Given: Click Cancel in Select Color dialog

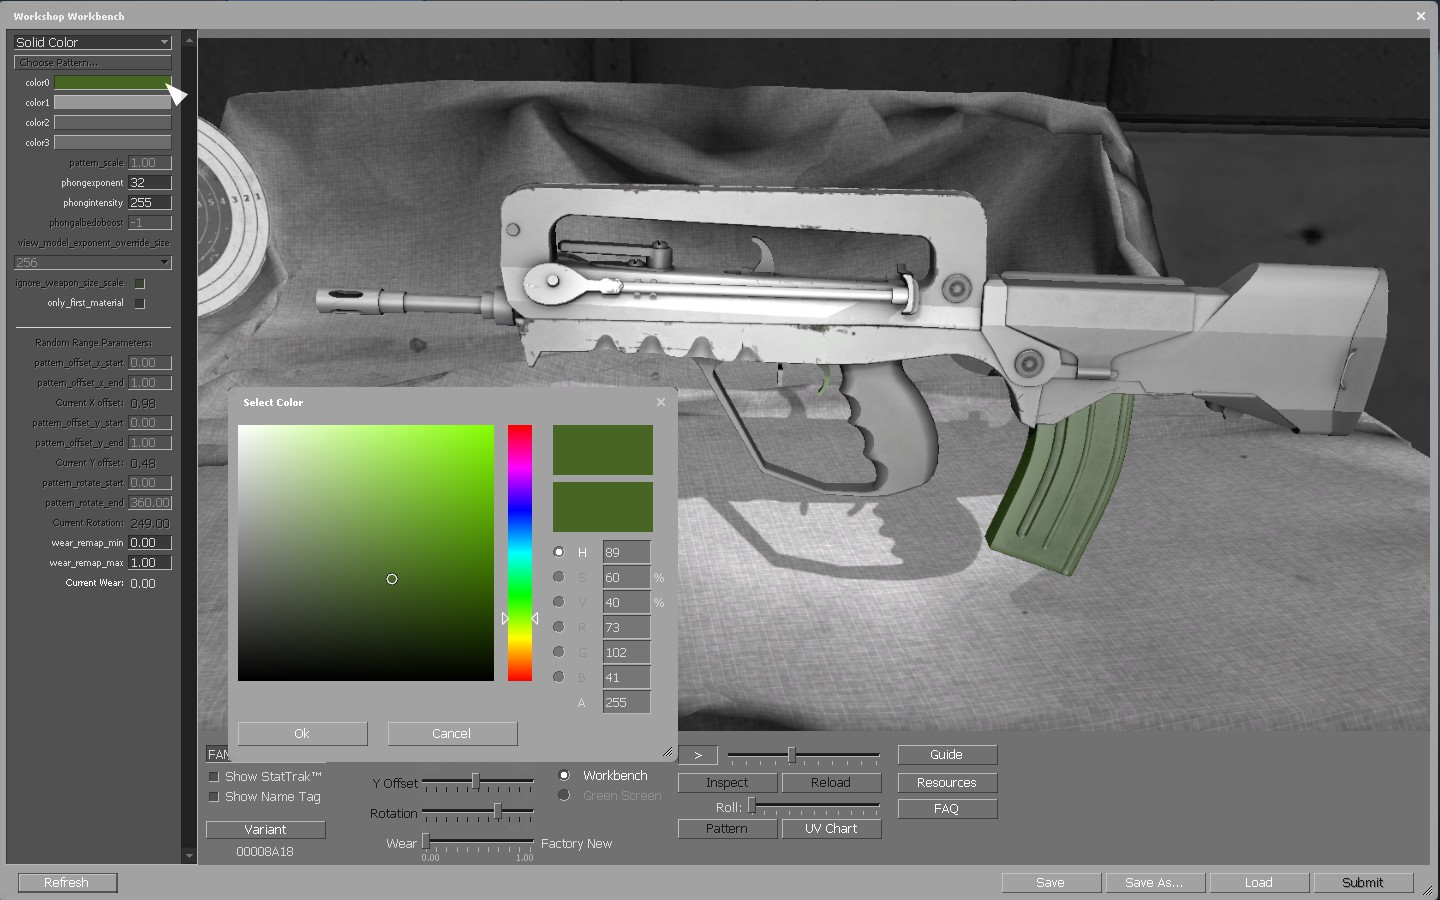Looking at the screenshot, I should (x=452, y=733).
